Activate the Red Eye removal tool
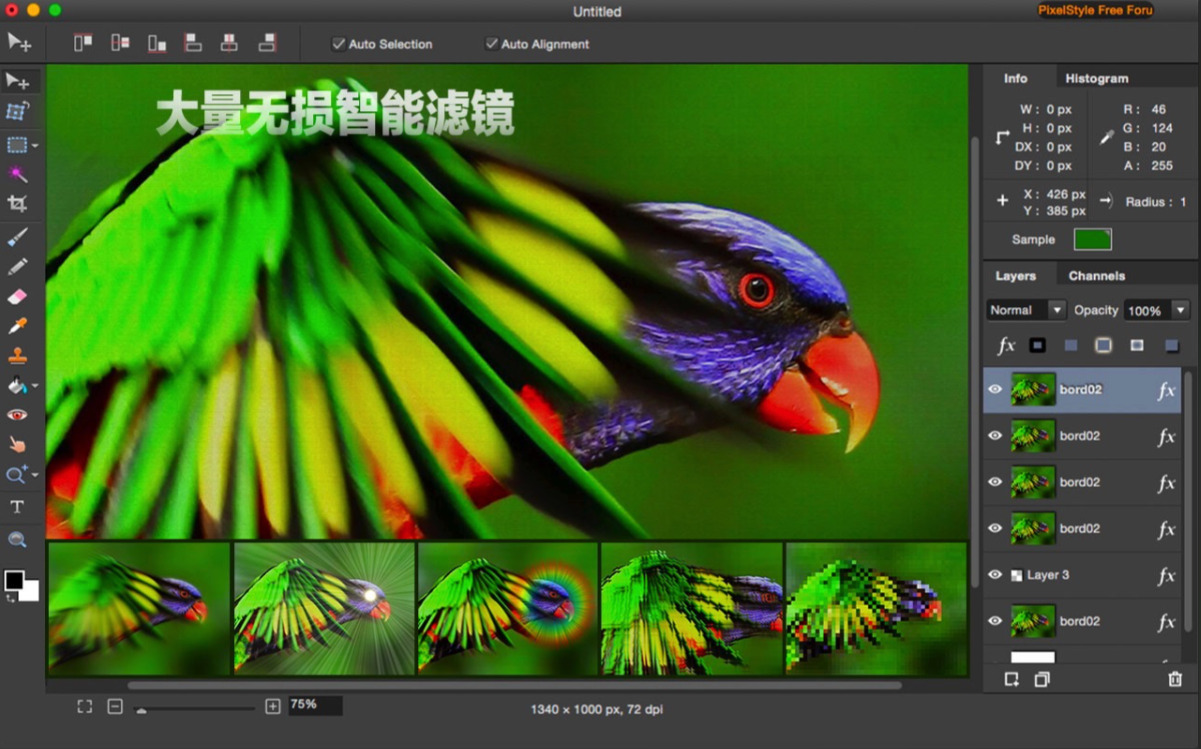 (x=18, y=414)
